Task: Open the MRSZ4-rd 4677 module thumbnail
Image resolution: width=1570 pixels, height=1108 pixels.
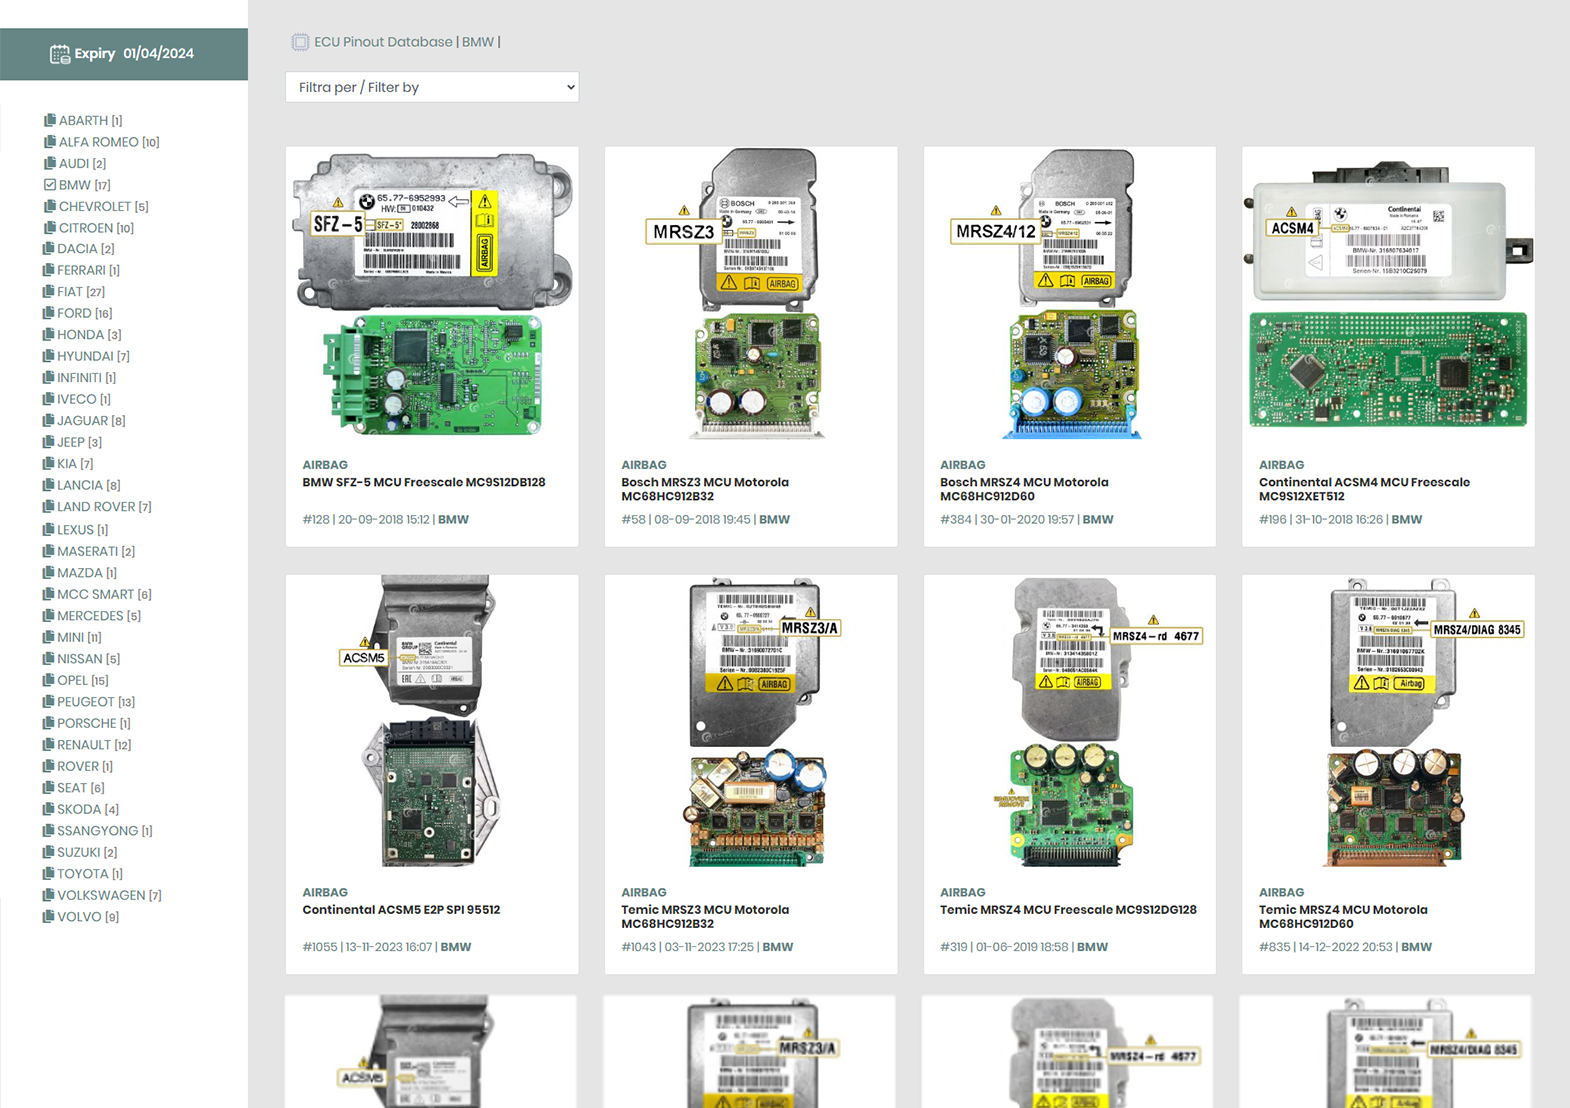Action: [x=1070, y=721]
